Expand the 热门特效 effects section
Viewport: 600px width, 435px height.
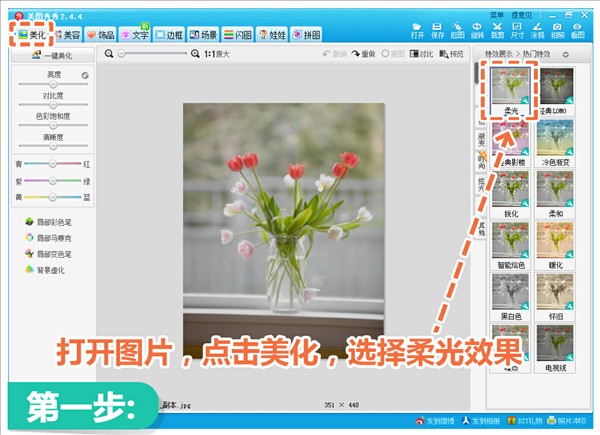pos(565,54)
